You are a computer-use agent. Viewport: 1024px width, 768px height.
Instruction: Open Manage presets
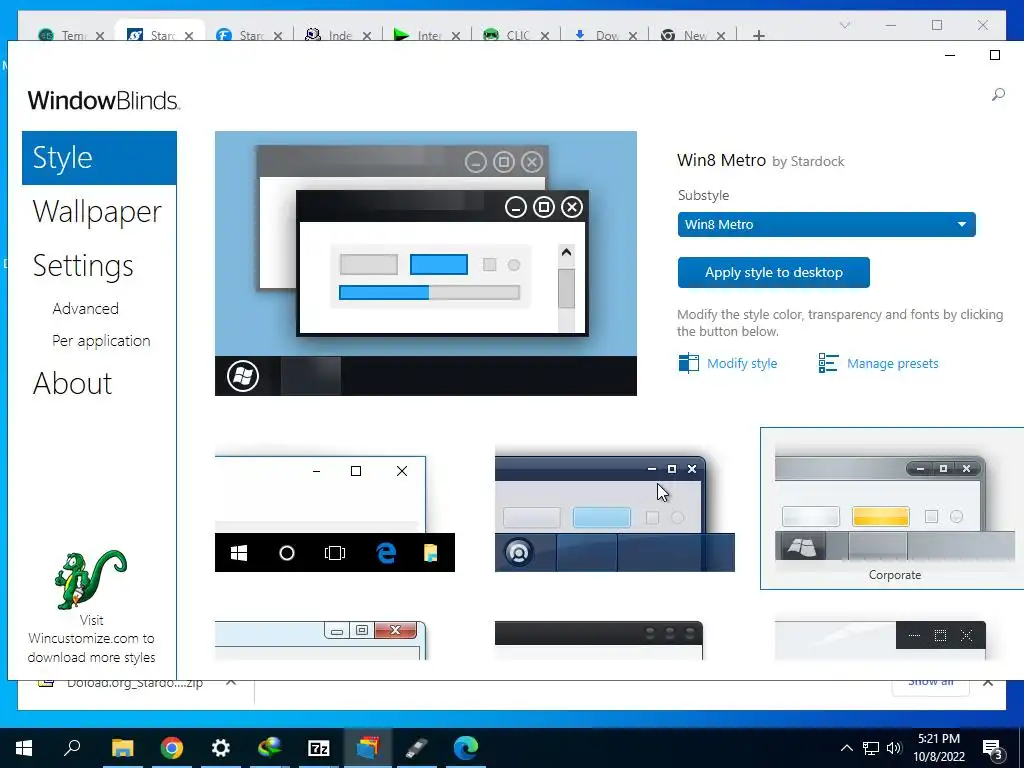878,363
